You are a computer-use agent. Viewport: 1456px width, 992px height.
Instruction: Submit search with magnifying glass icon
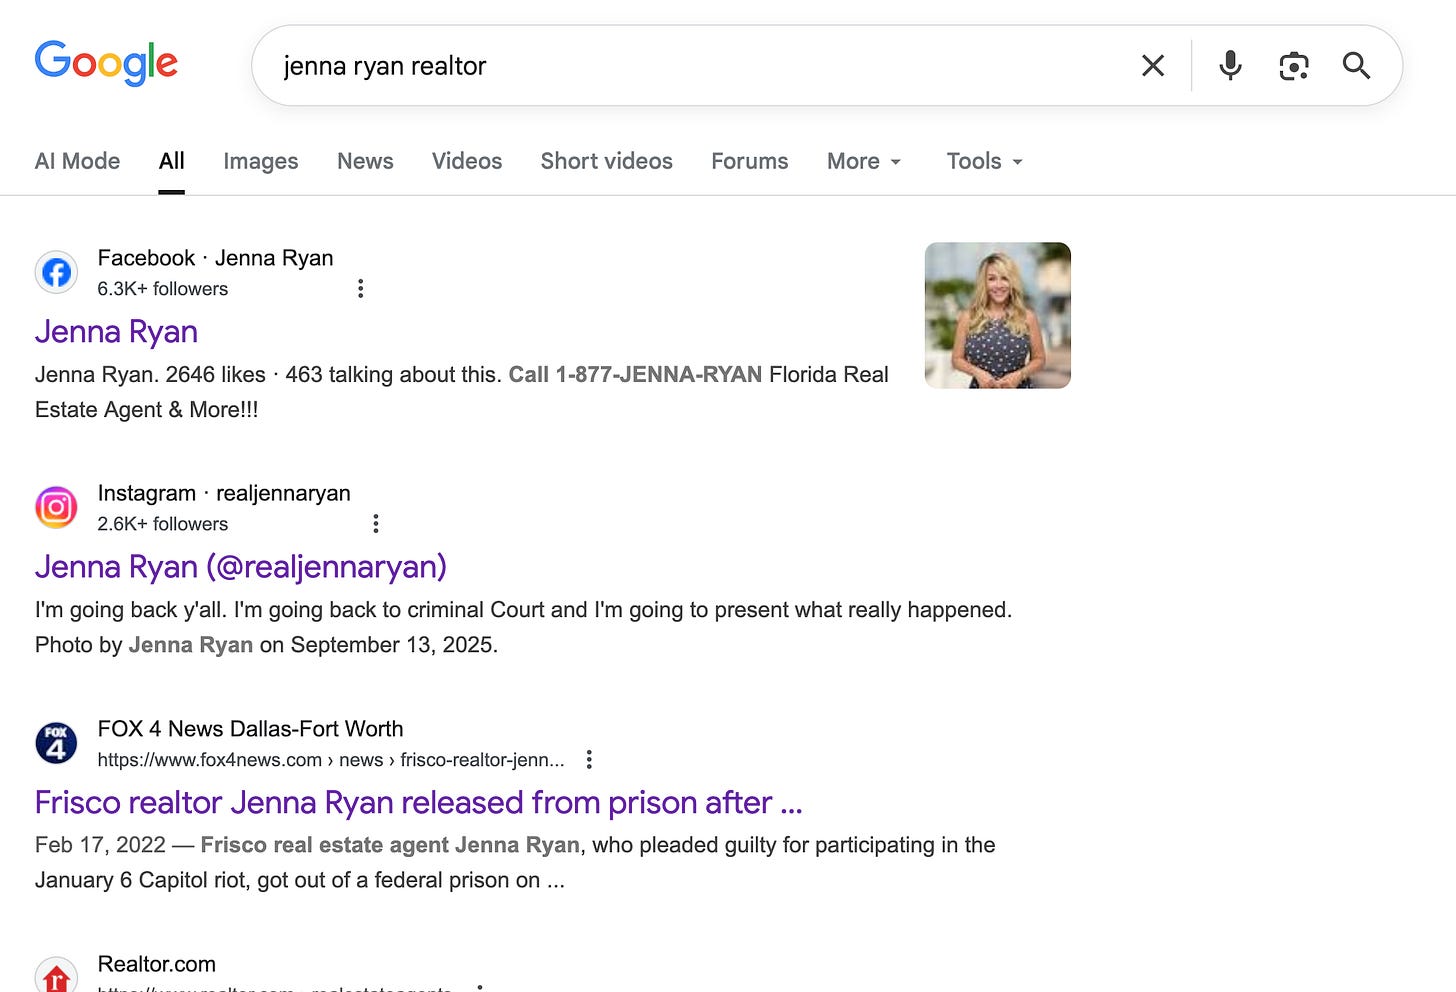click(x=1356, y=66)
